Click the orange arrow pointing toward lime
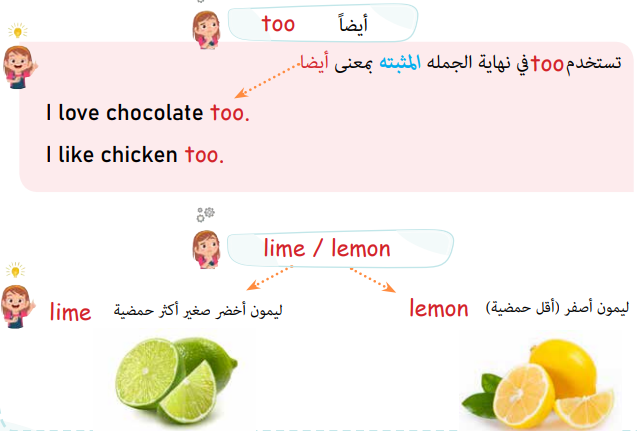Screen dimensions: 637x431 coord(269,278)
